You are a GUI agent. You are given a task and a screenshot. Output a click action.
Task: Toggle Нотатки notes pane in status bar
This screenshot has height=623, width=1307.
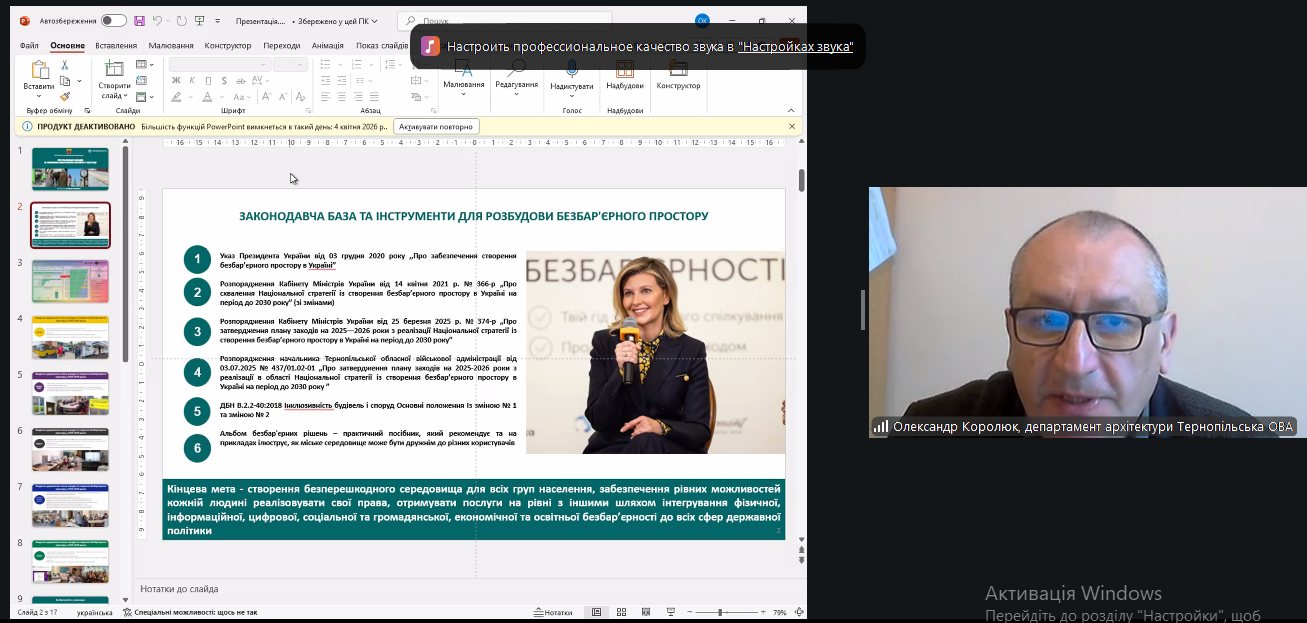point(553,612)
